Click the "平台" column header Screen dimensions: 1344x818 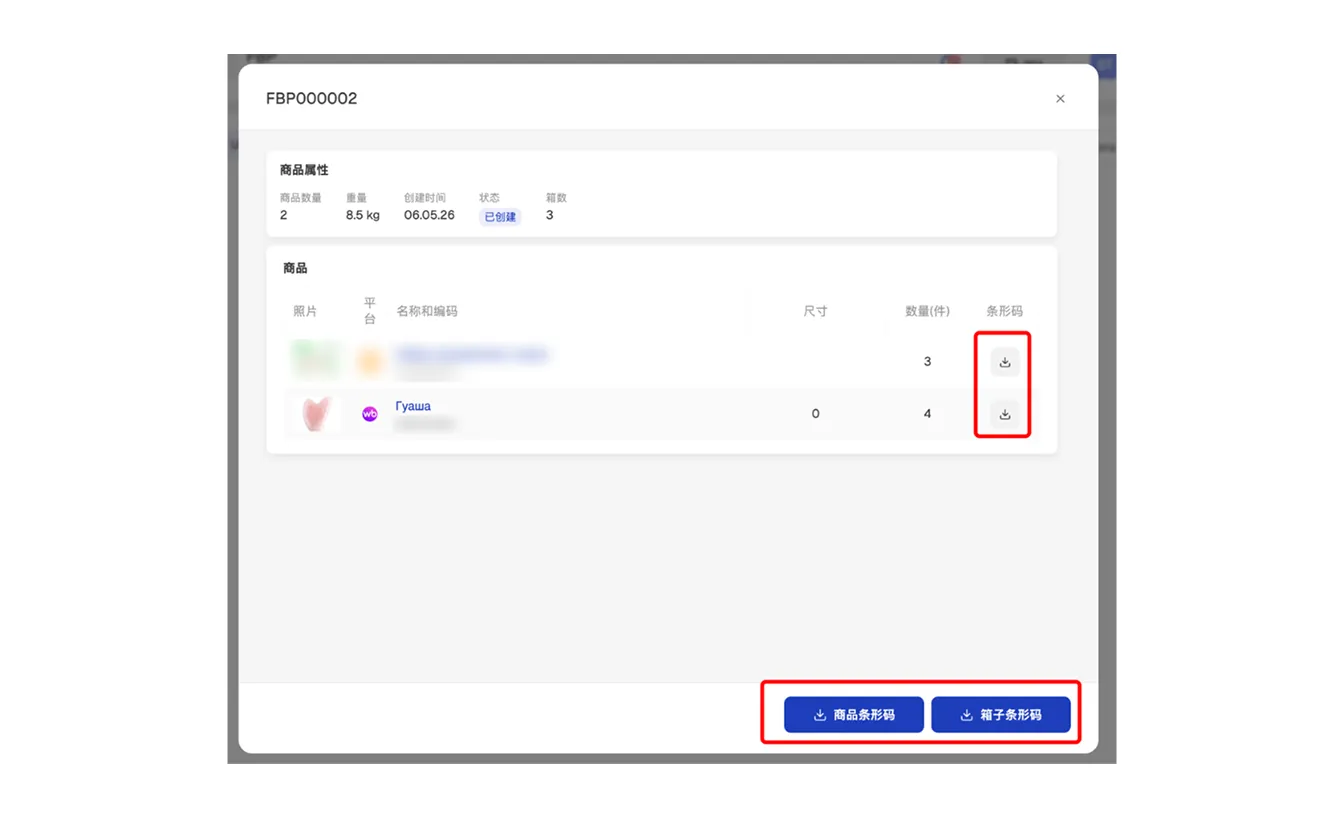click(x=370, y=311)
